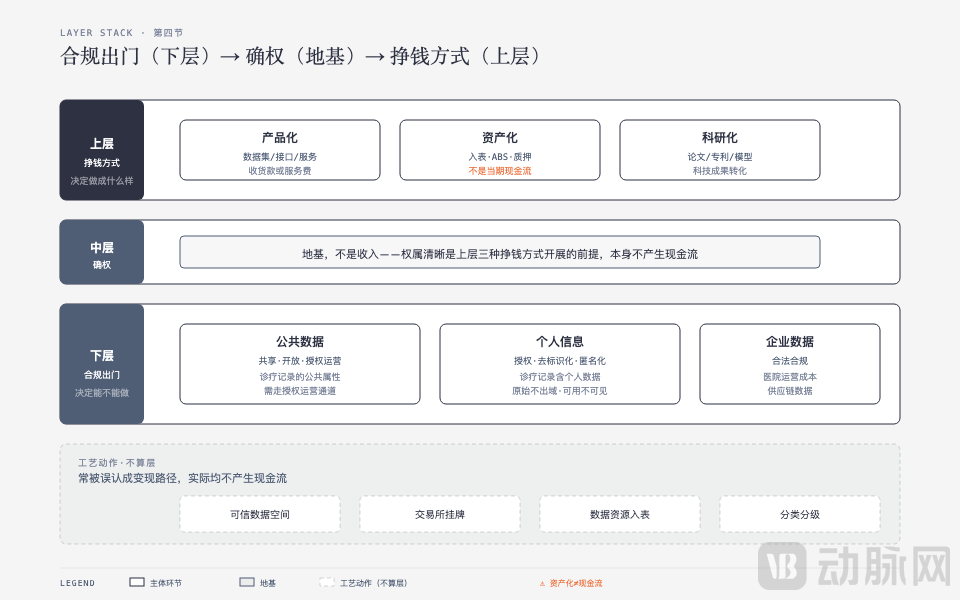Image resolution: width=960 pixels, height=600 pixels.
Task: Select the 原始不出域·可用不可见 line
Action: coord(560,391)
